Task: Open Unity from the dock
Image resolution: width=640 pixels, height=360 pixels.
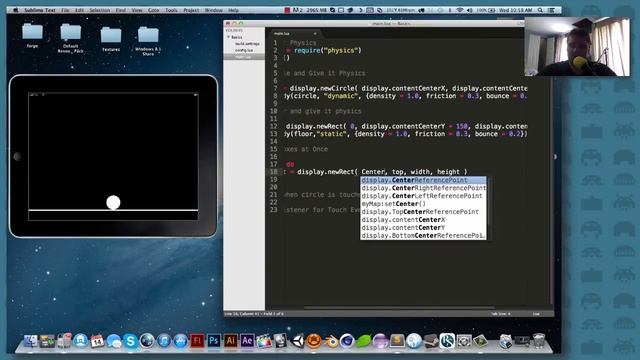Action: pyautogui.click(x=298, y=341)
